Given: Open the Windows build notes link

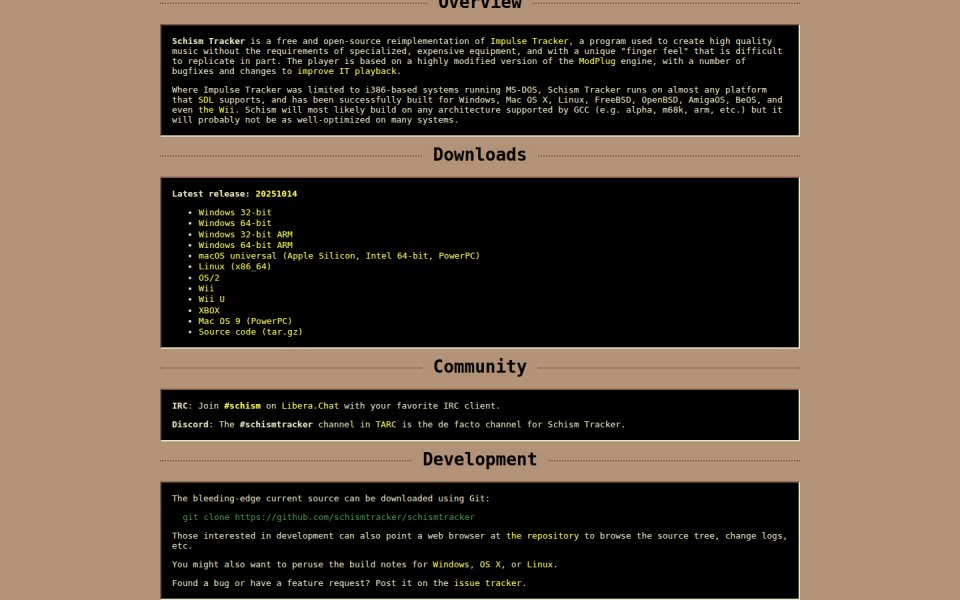Looking at the screenshot, I should click(x=451, y=564).
